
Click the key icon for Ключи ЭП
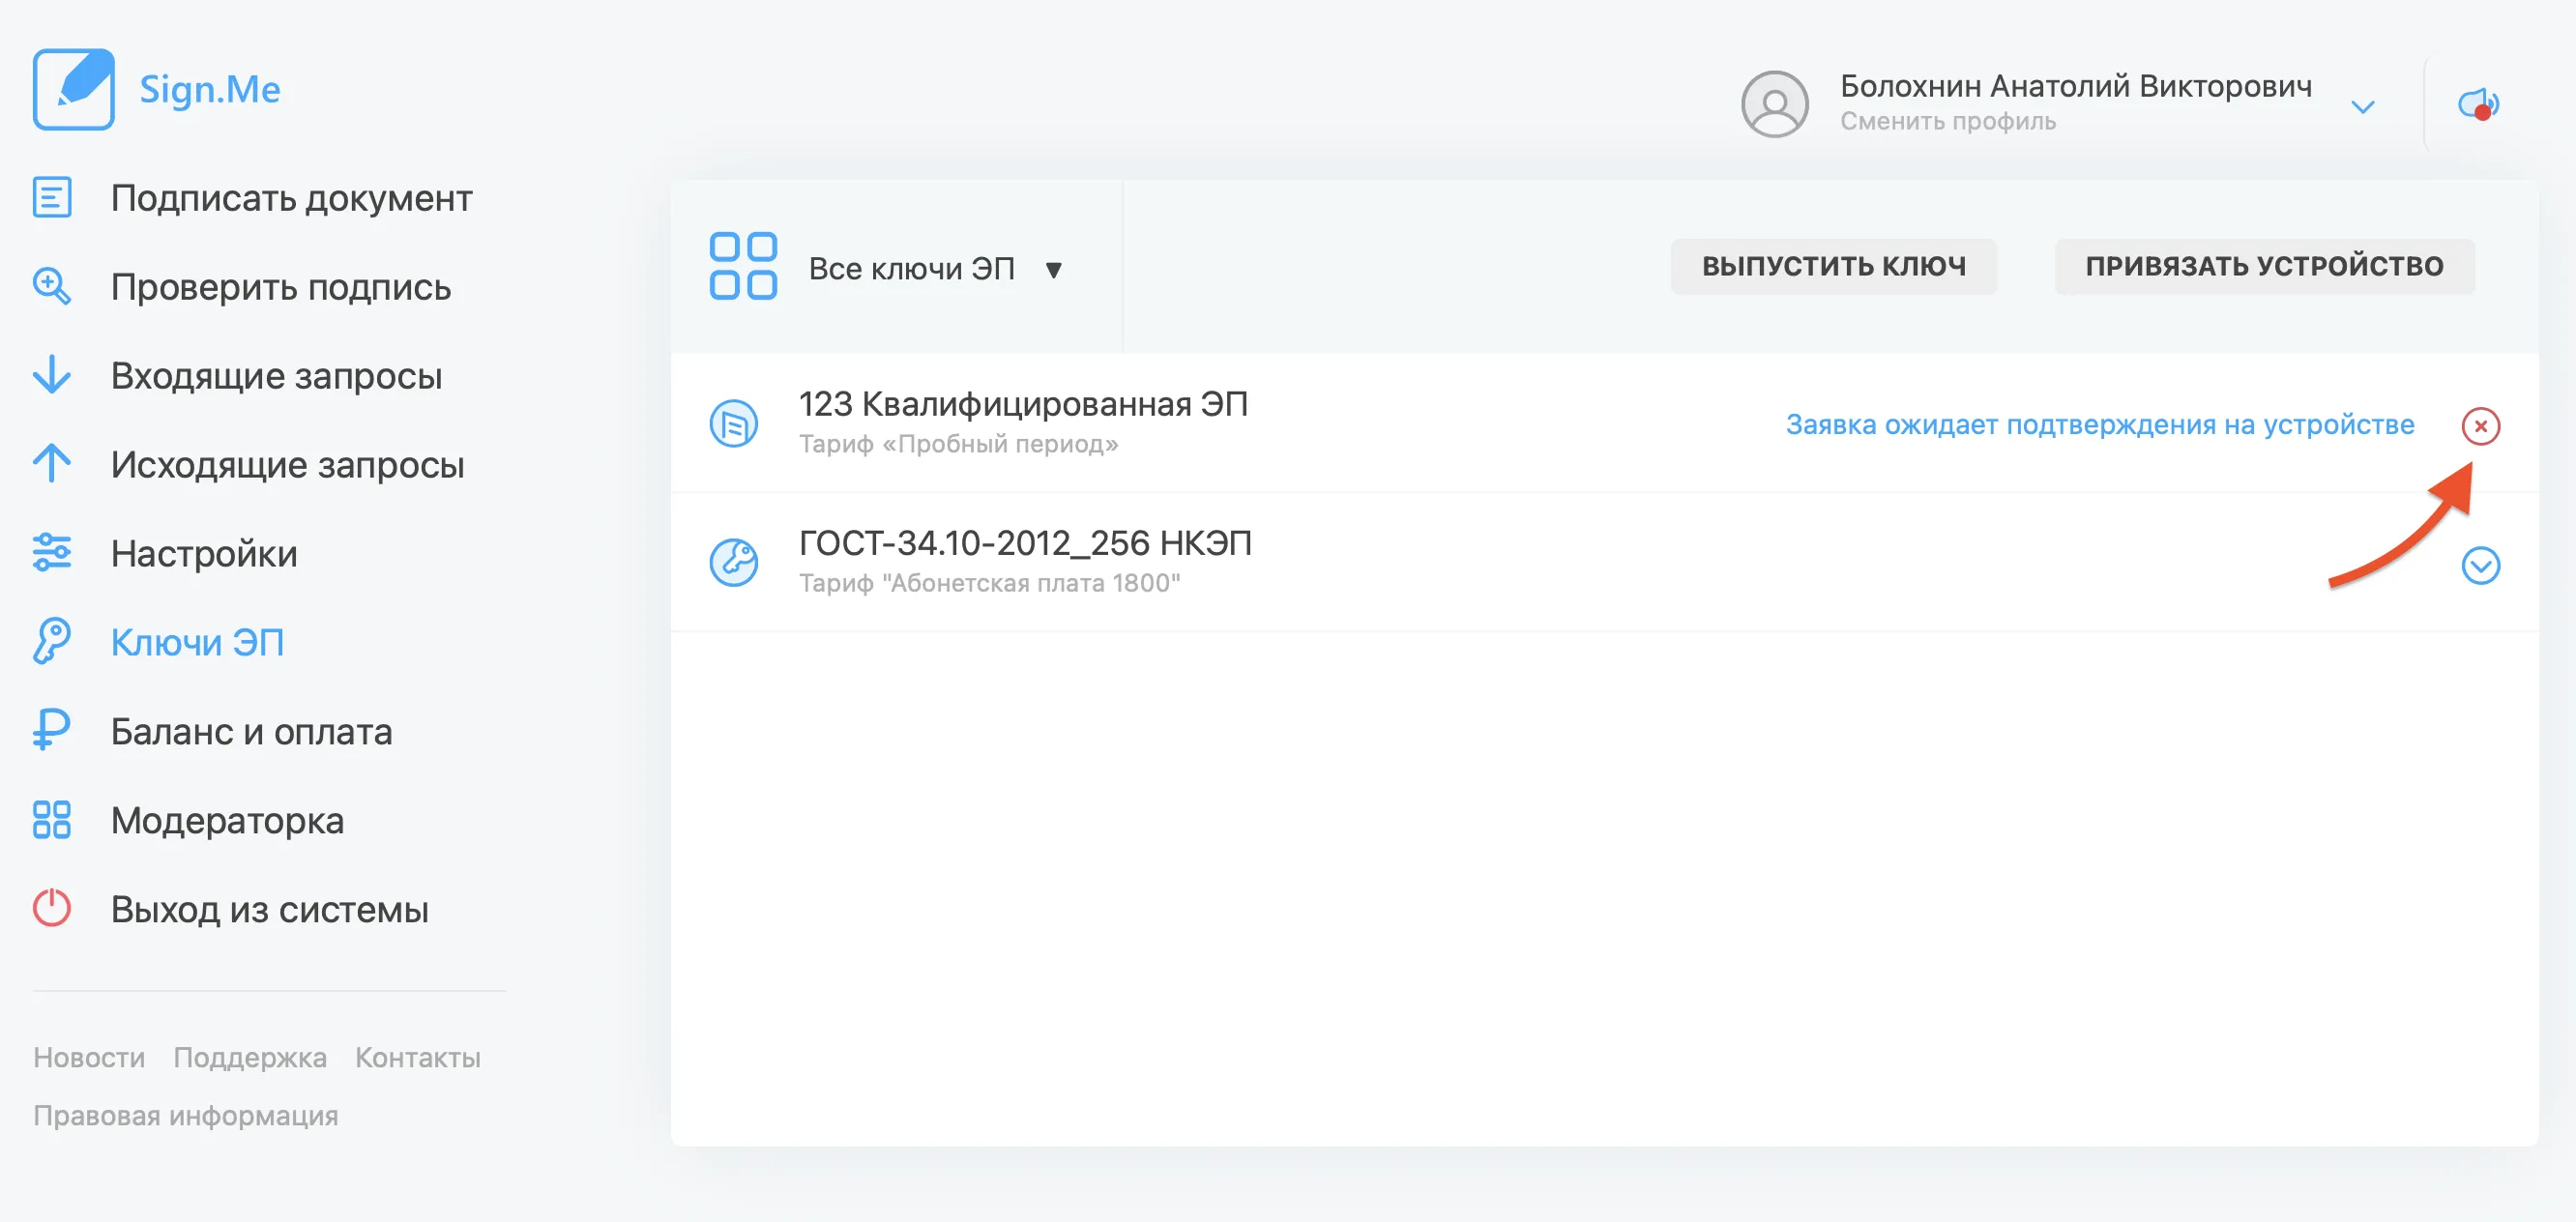[52, 641]
